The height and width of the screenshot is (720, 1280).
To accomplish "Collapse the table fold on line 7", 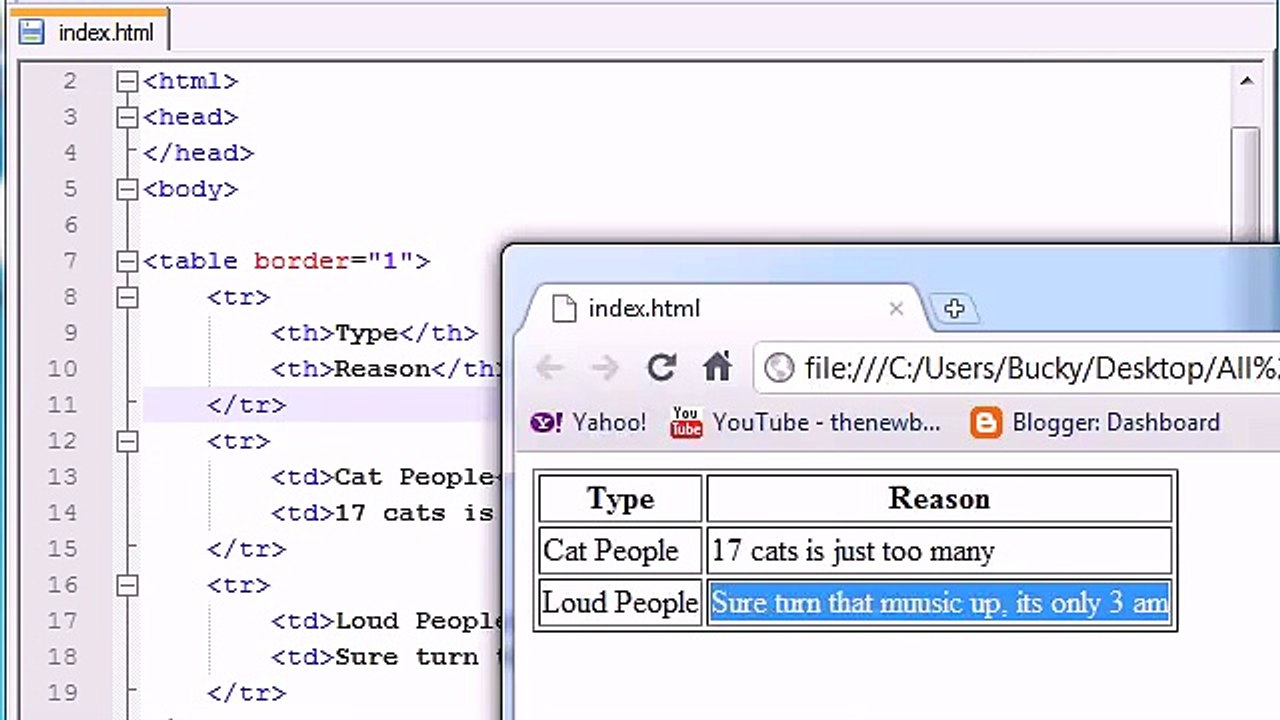I will [127, 261].
